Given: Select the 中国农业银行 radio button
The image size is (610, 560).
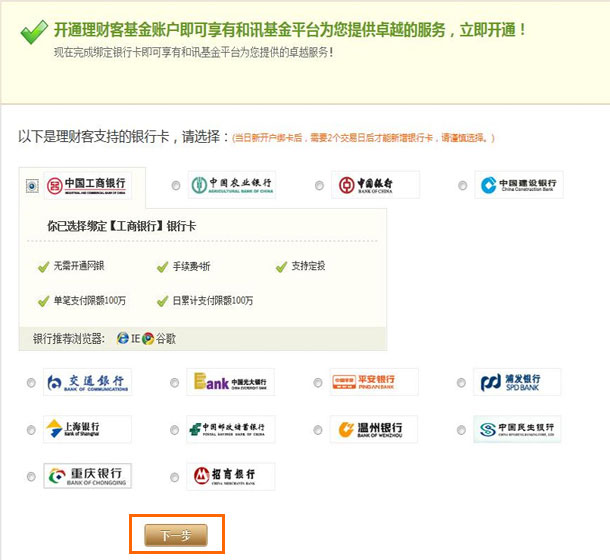Looking at the screenshot, I should click(x=176, y=186).
